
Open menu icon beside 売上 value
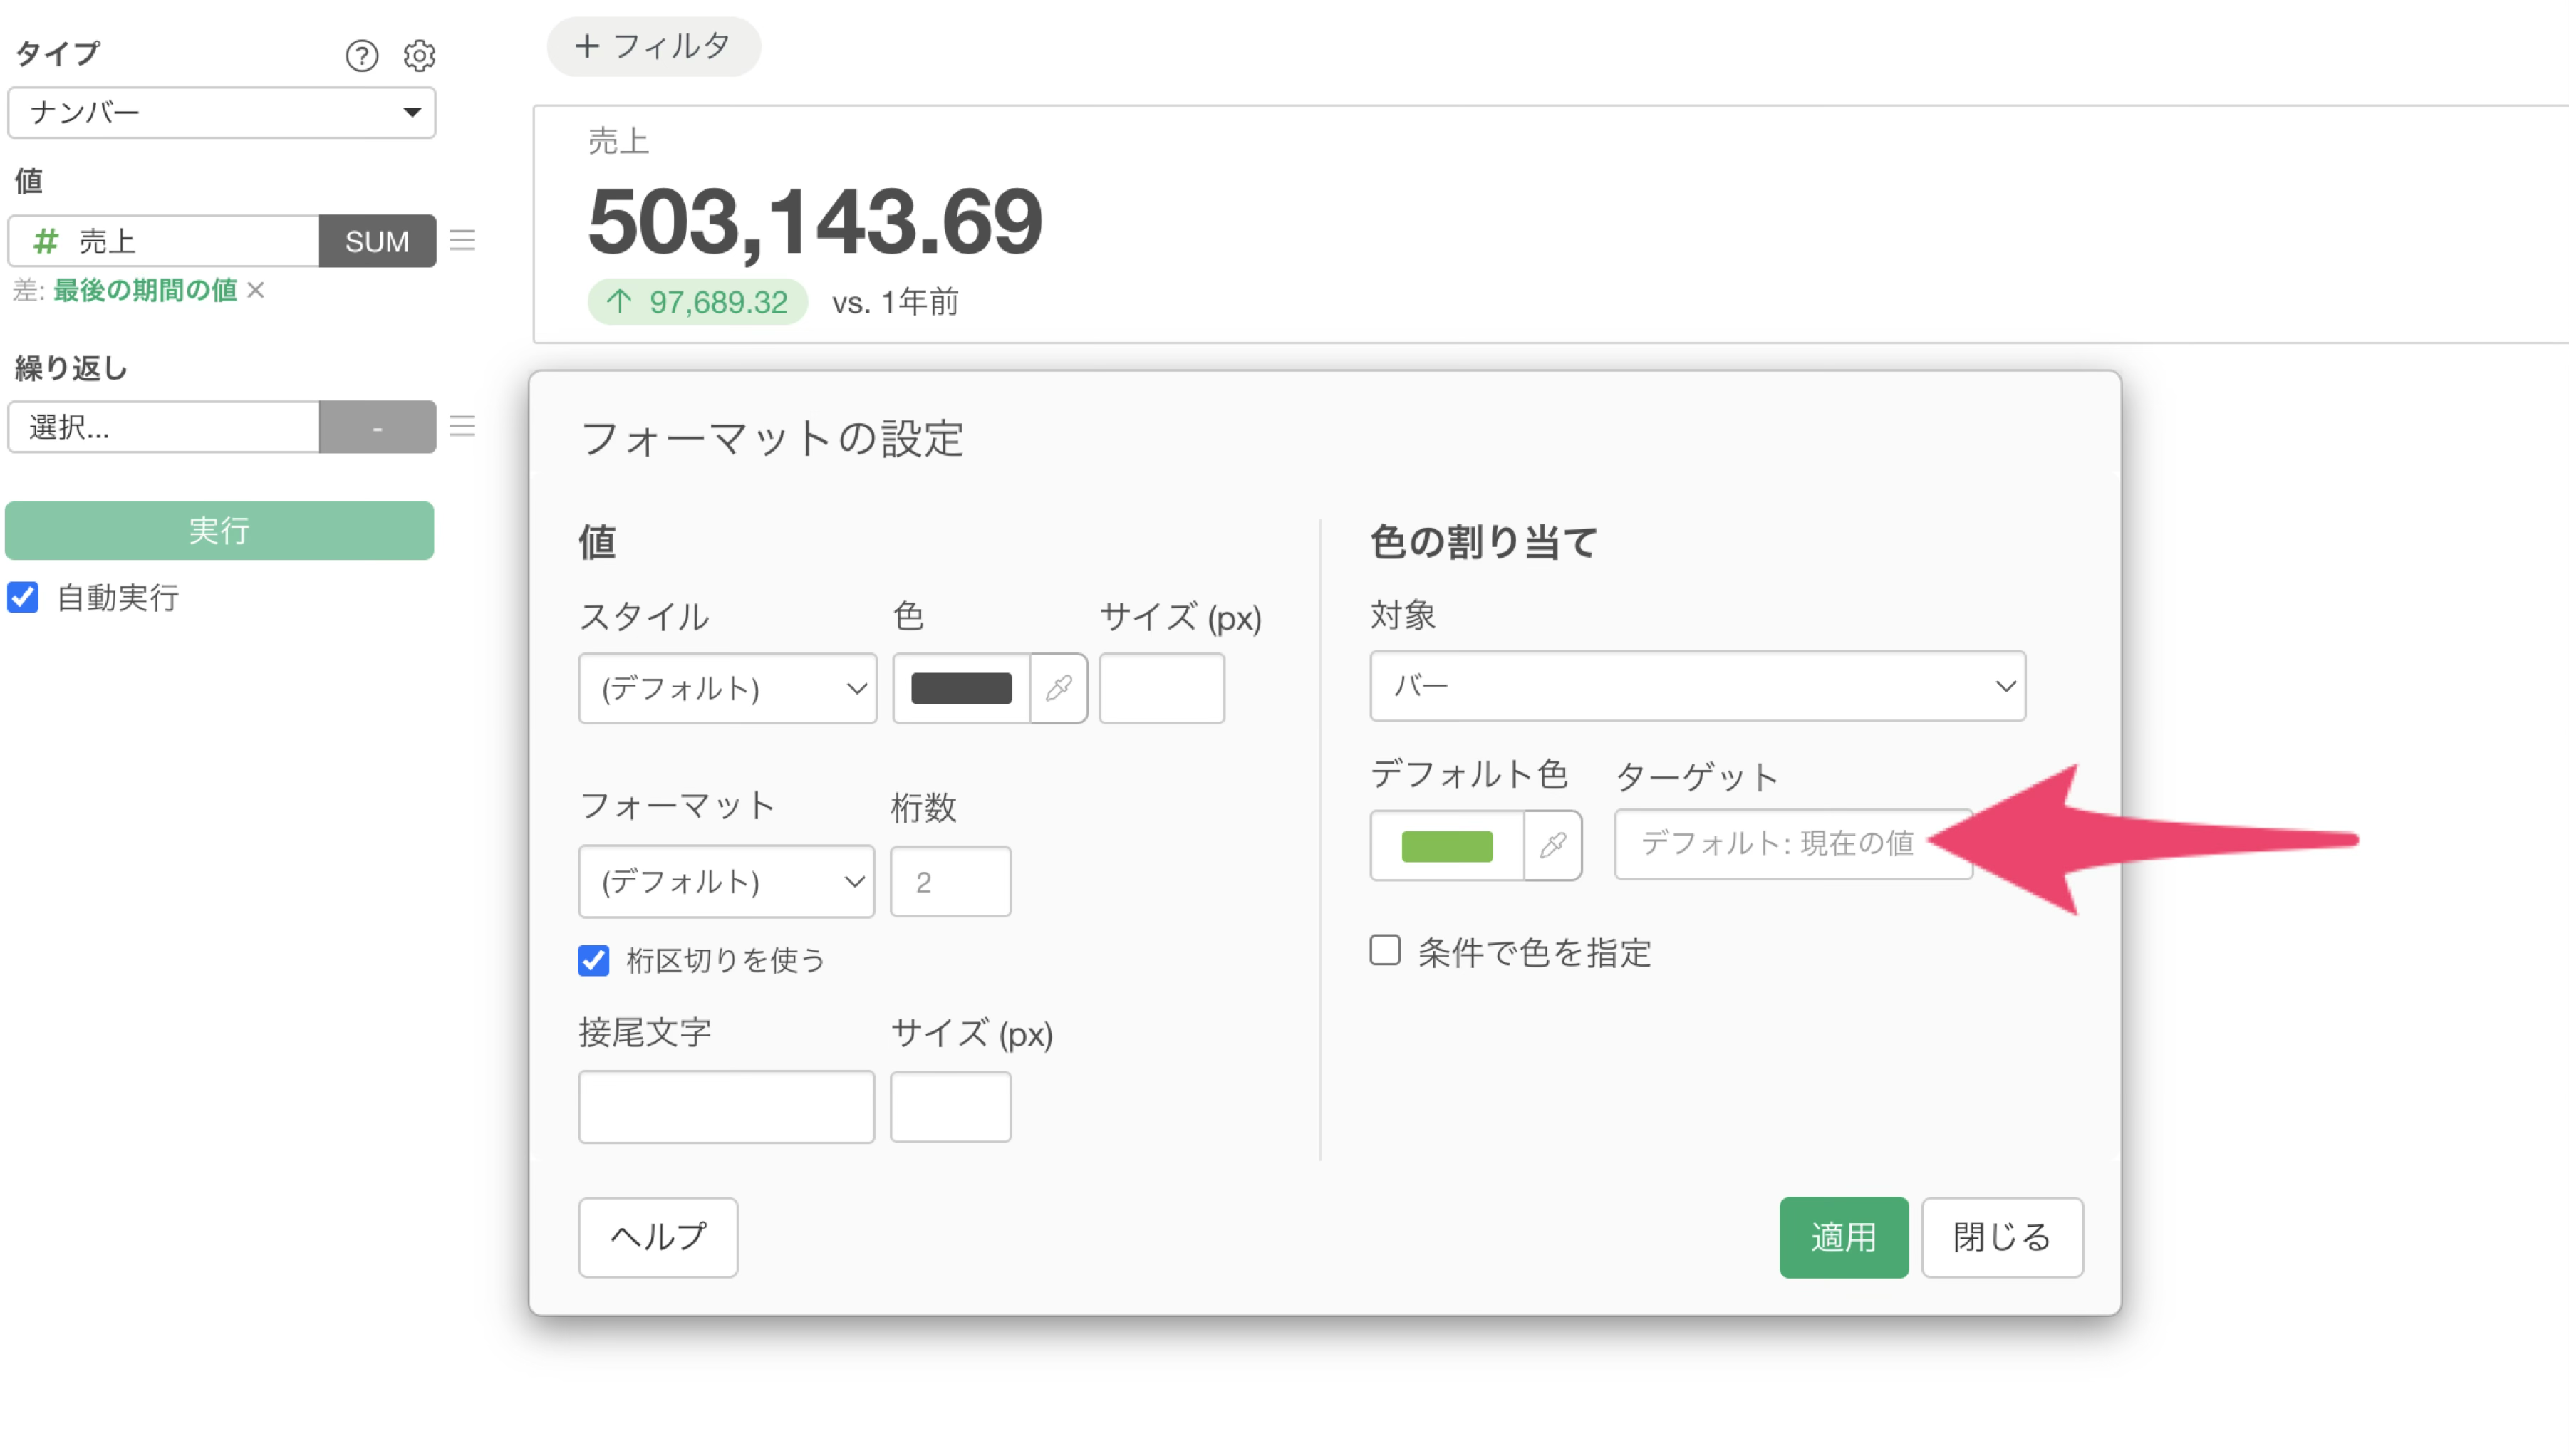coord(462,241)
